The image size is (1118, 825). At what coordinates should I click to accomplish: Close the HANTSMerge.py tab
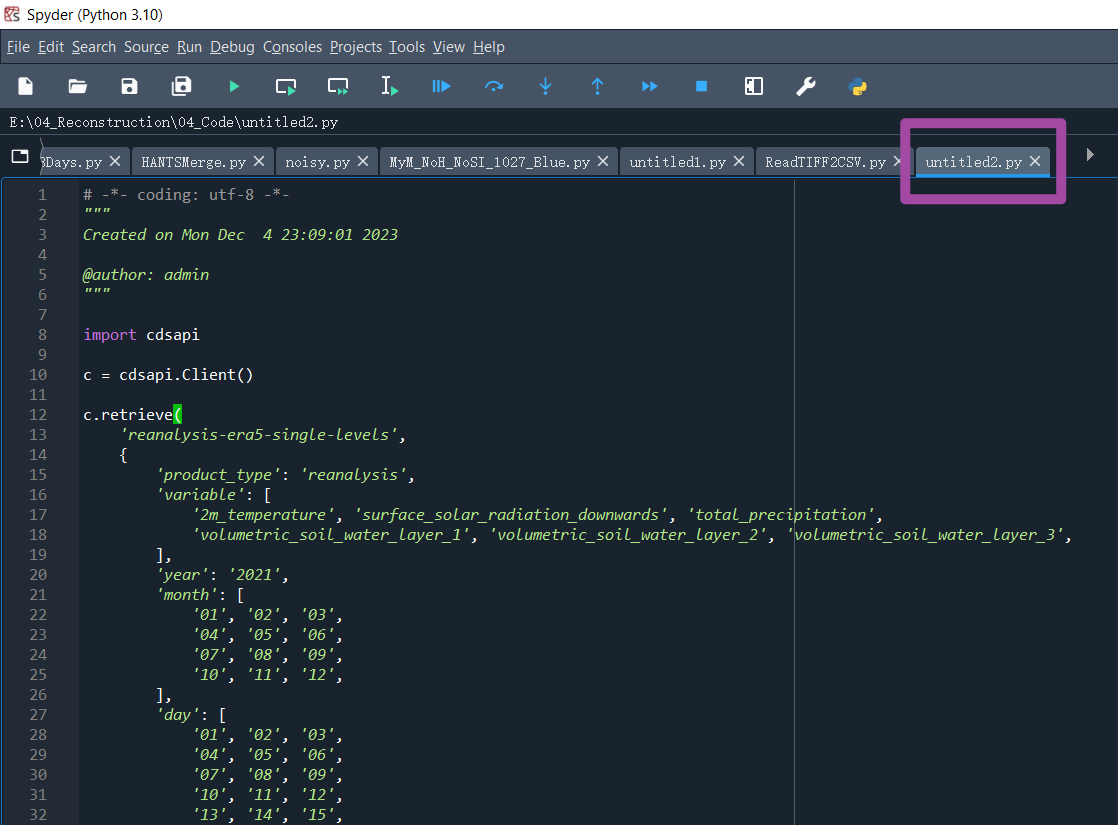pos(260,162)
